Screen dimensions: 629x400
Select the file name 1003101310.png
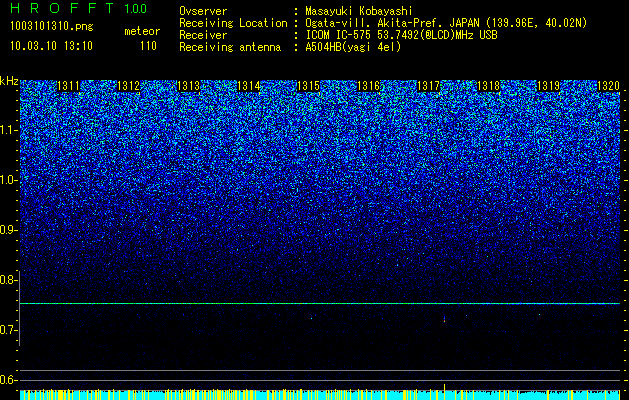[52, 26]
